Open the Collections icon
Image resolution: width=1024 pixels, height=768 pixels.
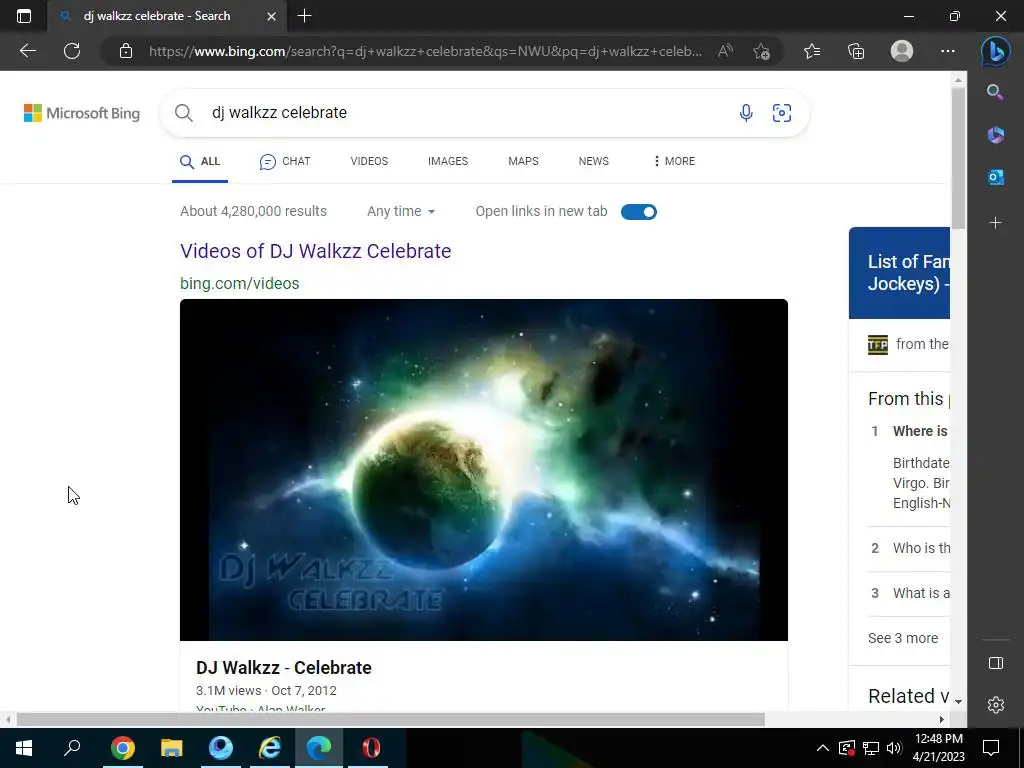tap(856, 51)
